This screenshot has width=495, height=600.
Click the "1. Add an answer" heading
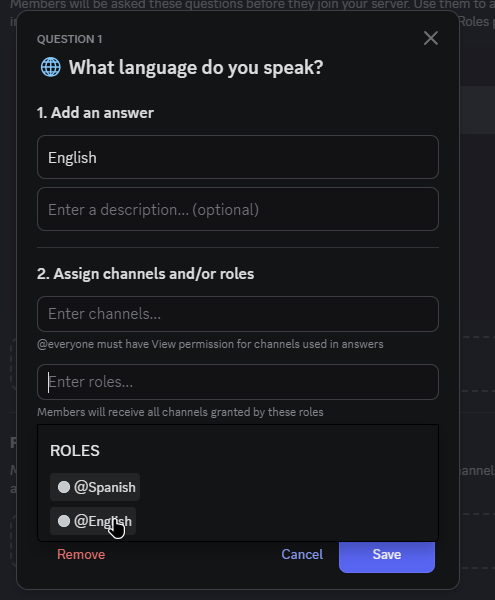(95, 113)
